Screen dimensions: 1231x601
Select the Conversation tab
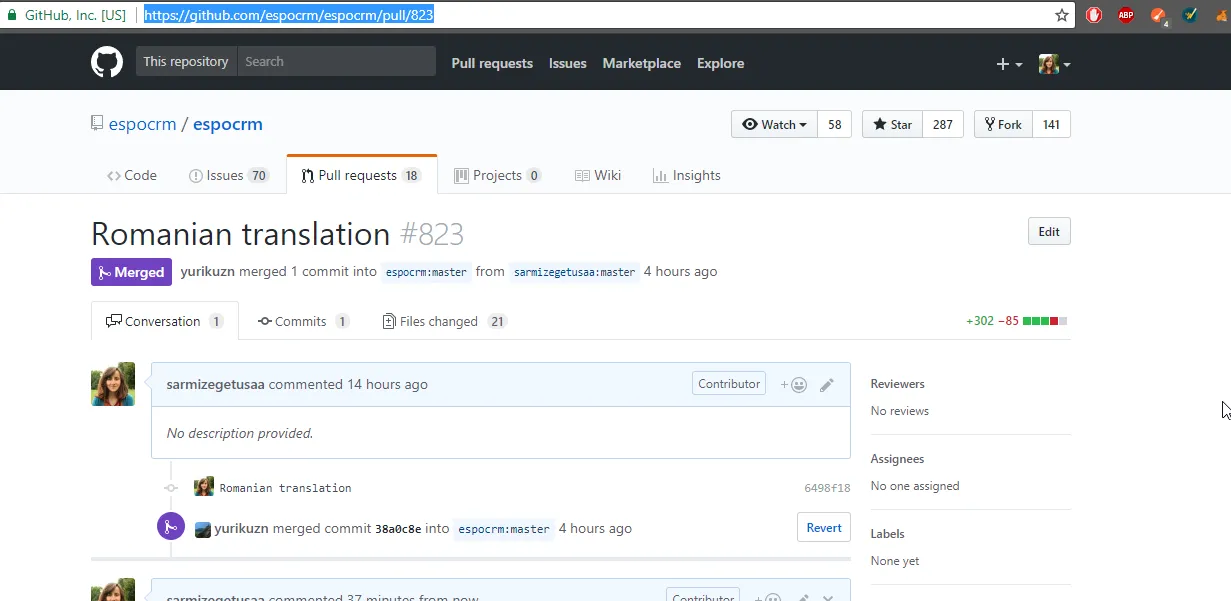pyautogui.click(x=165, y=321)
